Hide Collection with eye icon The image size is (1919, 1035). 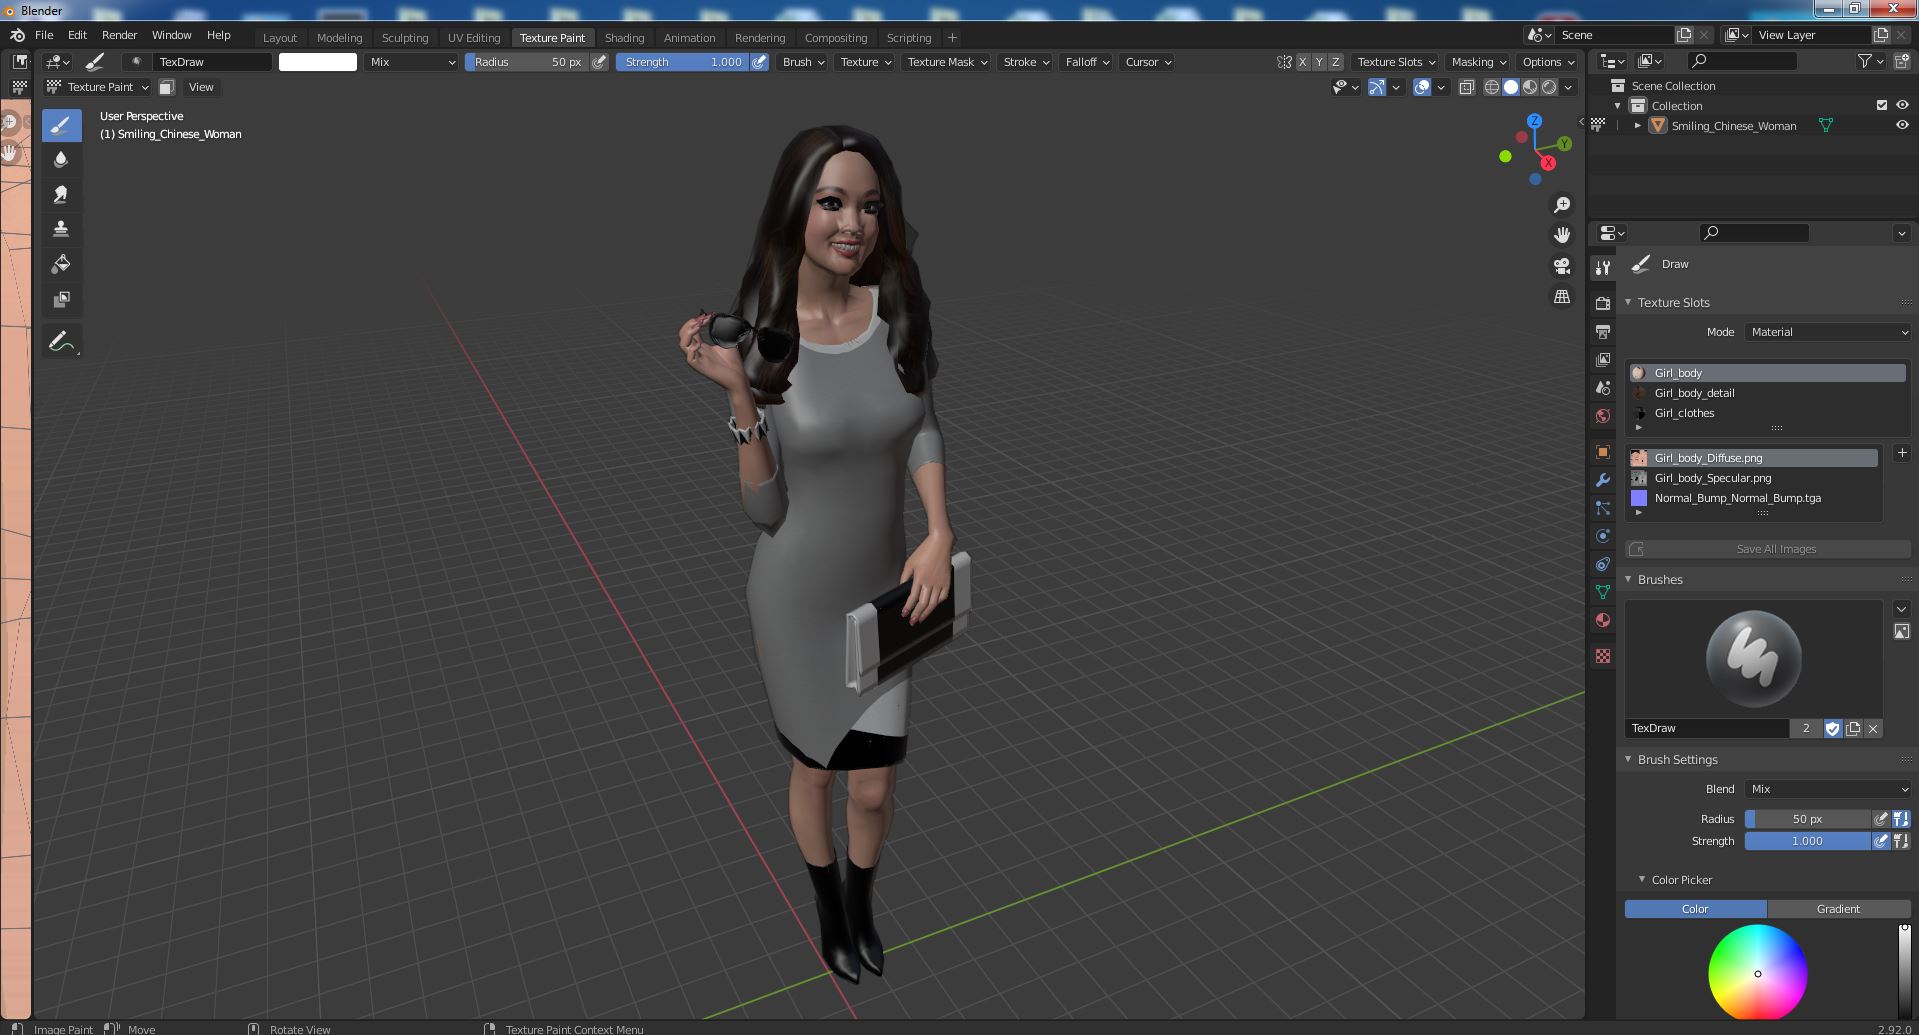(x=1902, y=105)
